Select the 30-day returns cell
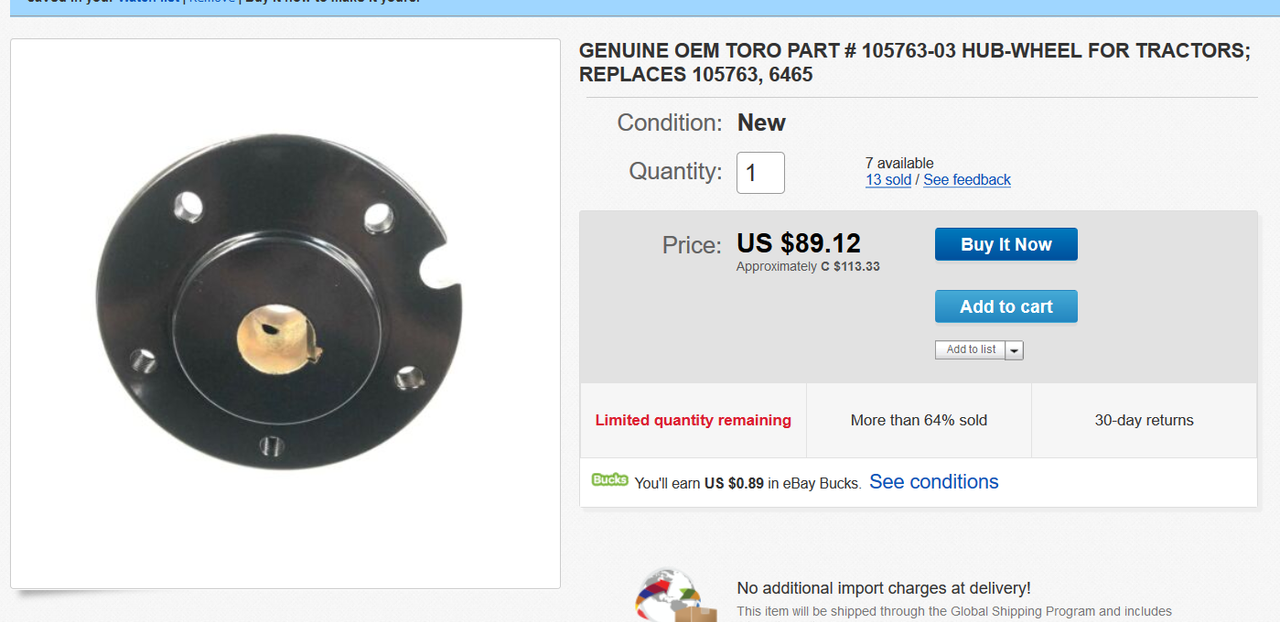The height and width of the screenshot is (622, 1280). 1144,420
